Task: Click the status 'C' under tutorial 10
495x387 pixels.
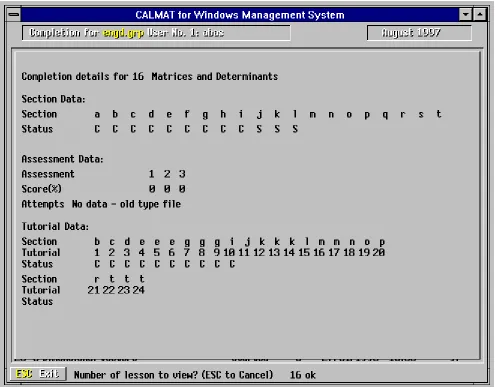Action: (x=232, y=264)
